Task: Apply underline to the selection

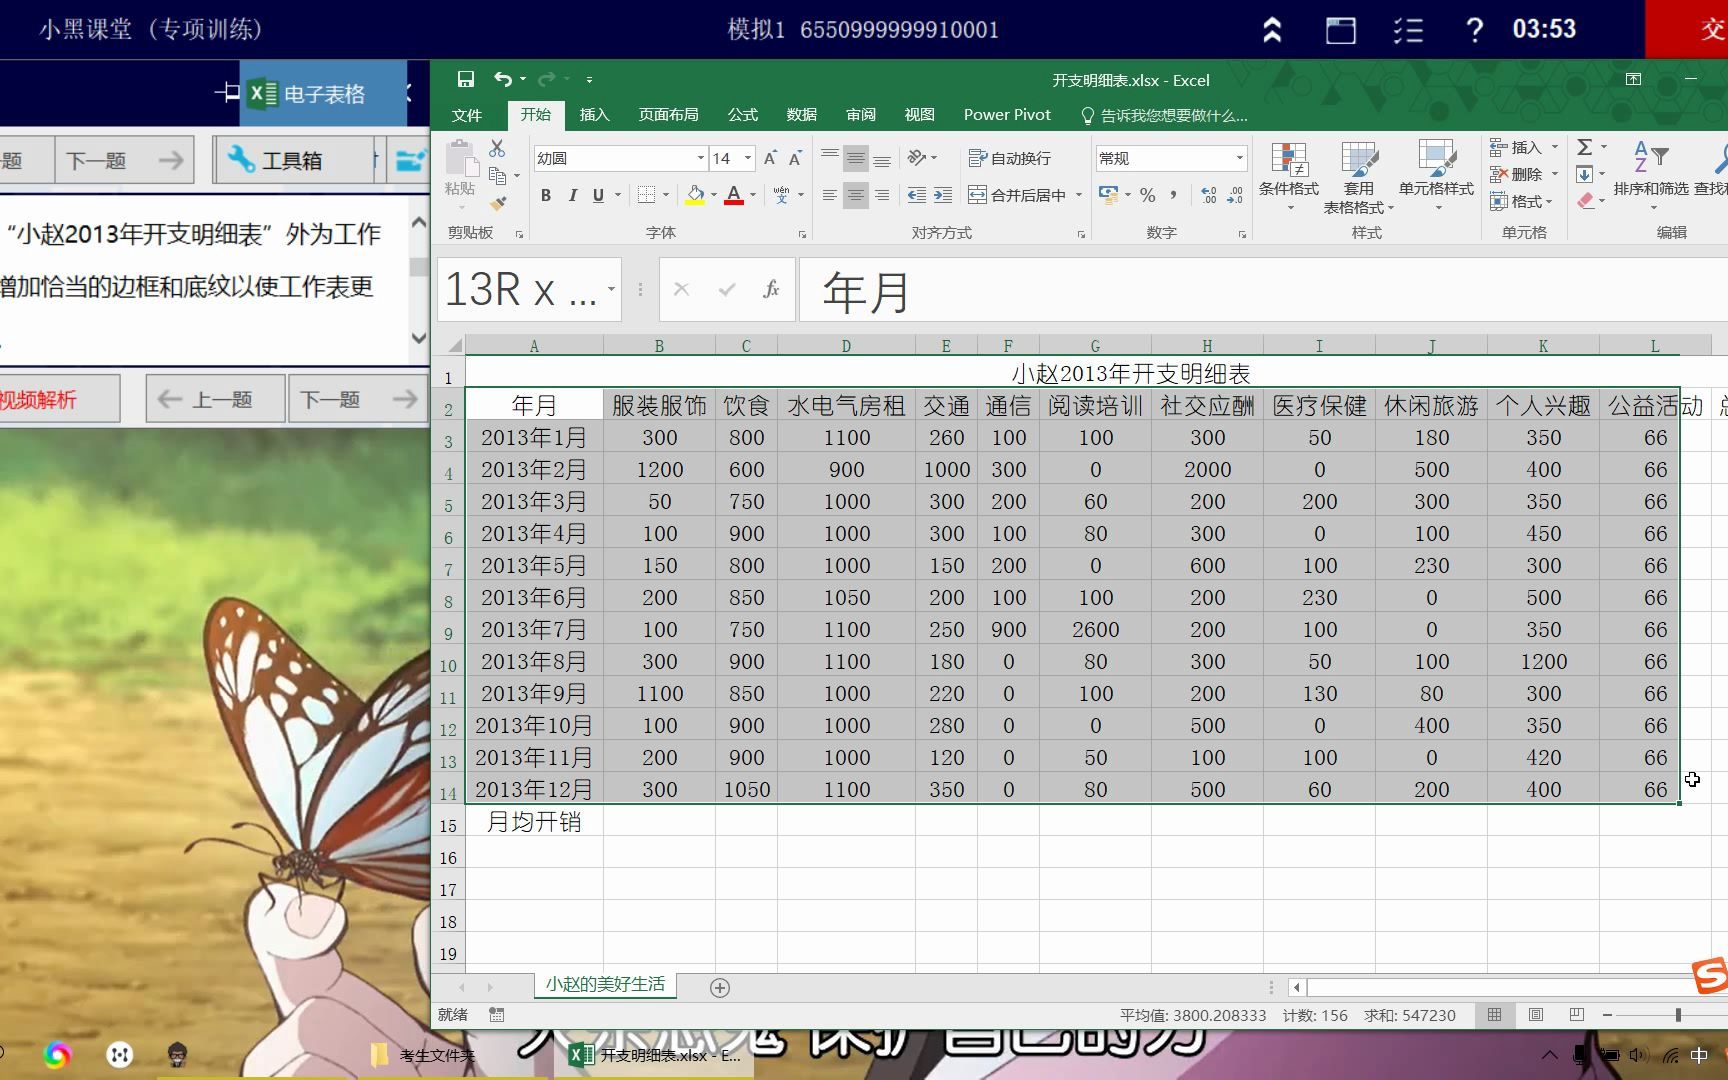Action: click(597, 195)
